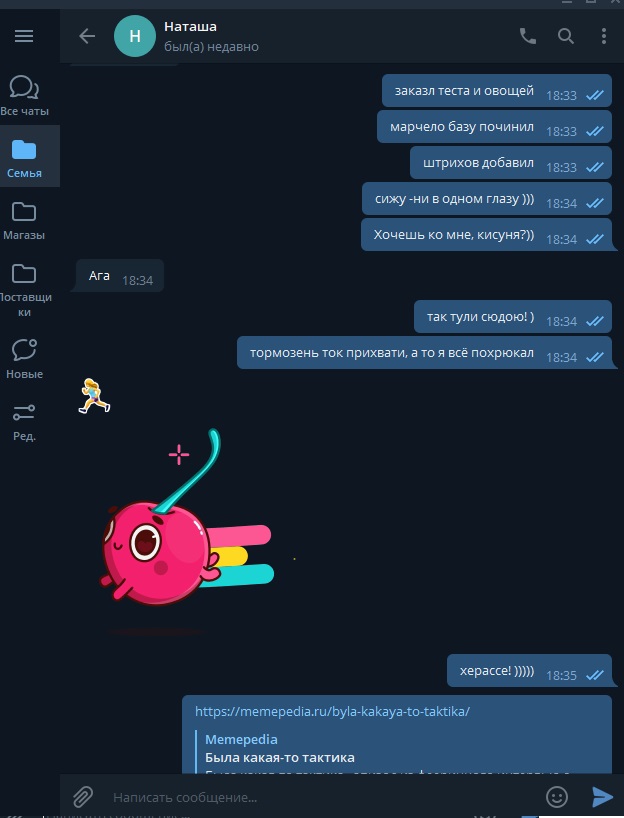Open the memepedia.ru link

(x=332, y=711)
